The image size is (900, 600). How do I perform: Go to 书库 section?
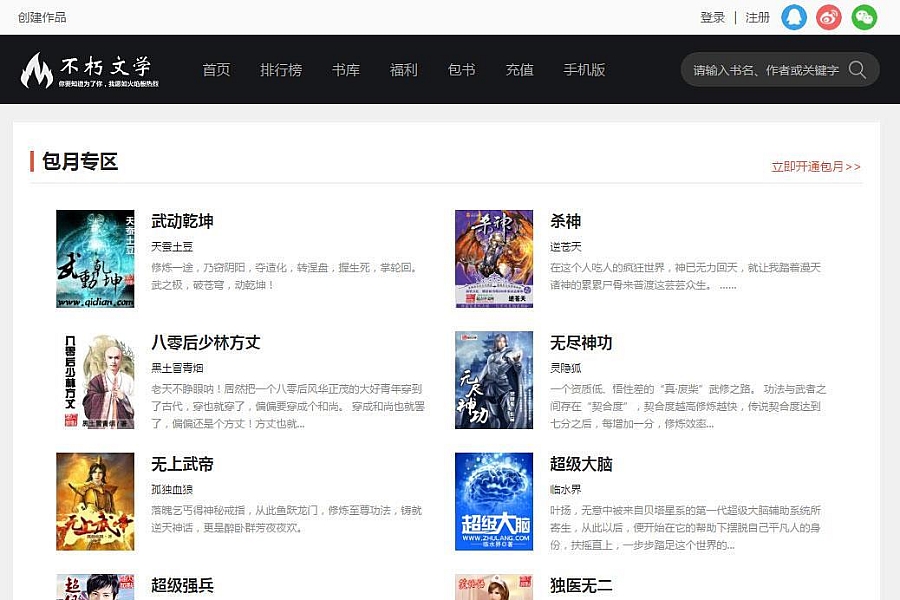[346, 70]
